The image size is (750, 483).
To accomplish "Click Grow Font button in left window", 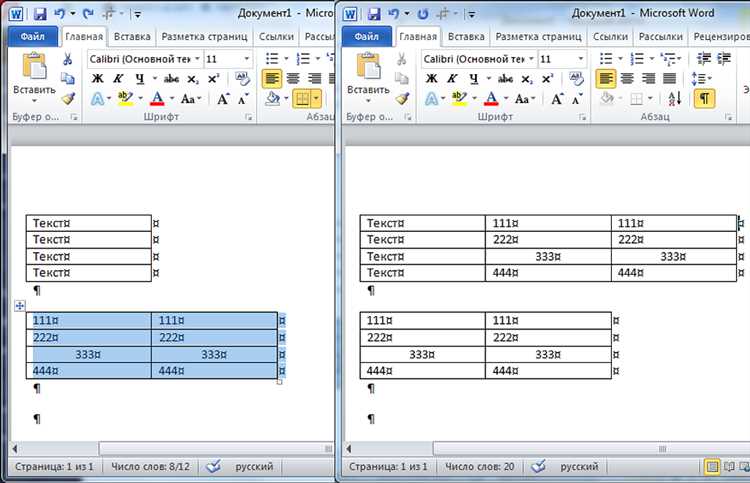I will 222,99.
